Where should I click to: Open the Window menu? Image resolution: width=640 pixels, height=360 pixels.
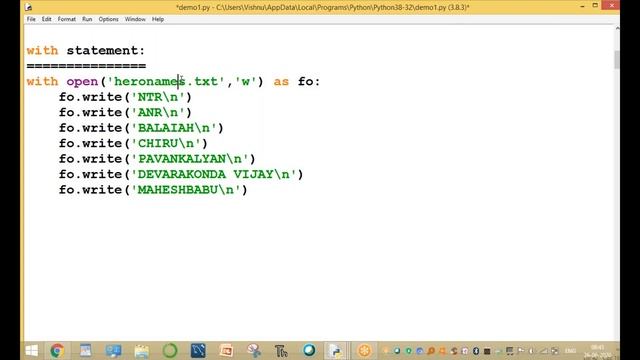coord(135,19)
